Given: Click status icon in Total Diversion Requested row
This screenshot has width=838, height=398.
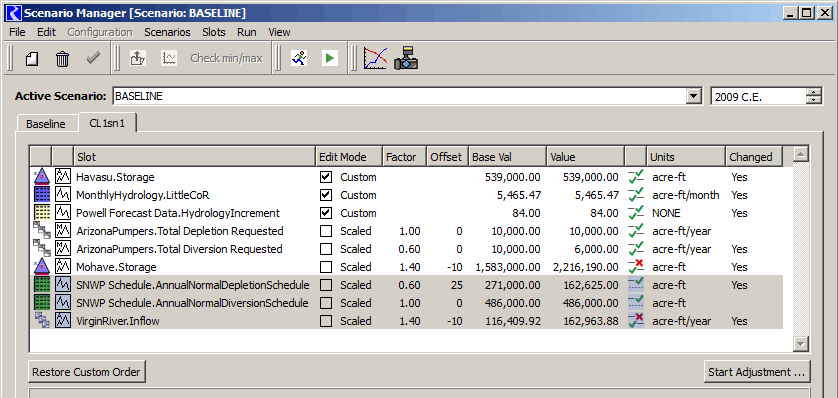Looking at the screenshot, I should [x=636, y=249].
